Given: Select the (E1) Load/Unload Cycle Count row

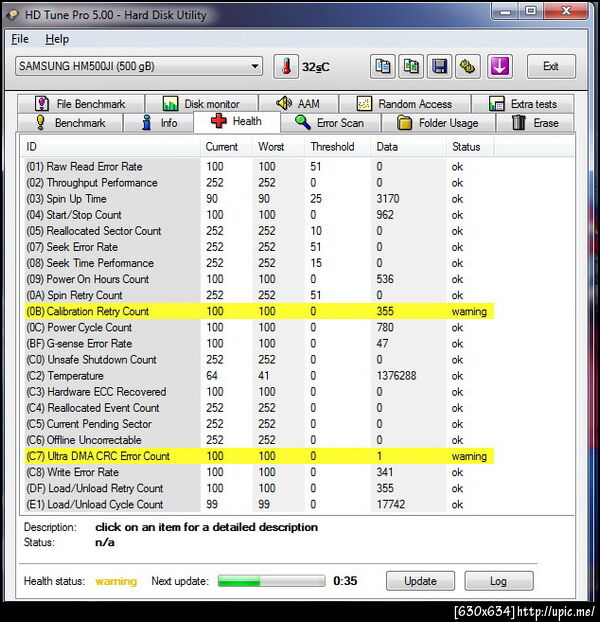Looking at the screenshot, I should 257,505.
